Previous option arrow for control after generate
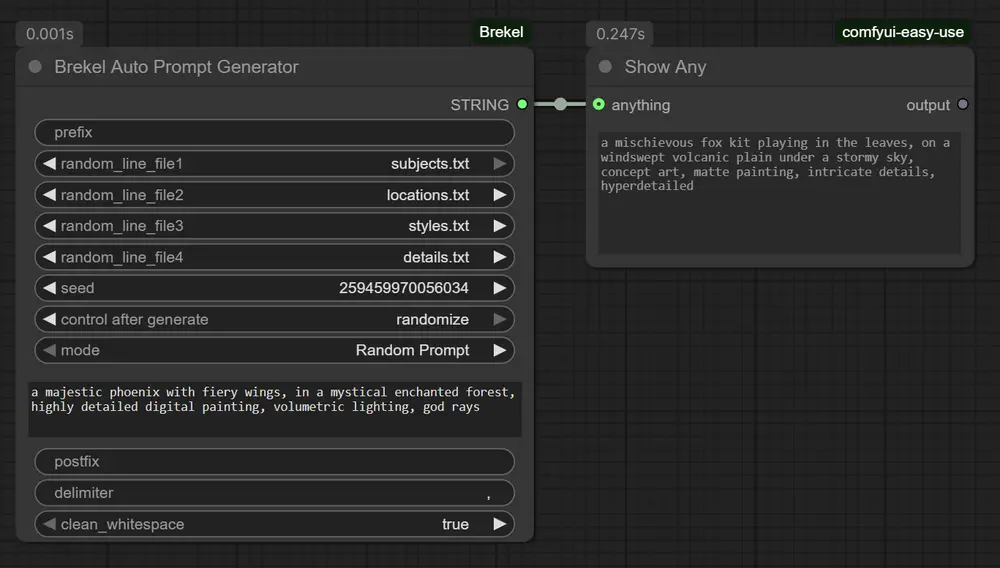Viewport: 1000px width, 568px height. [x=49, y=319]
